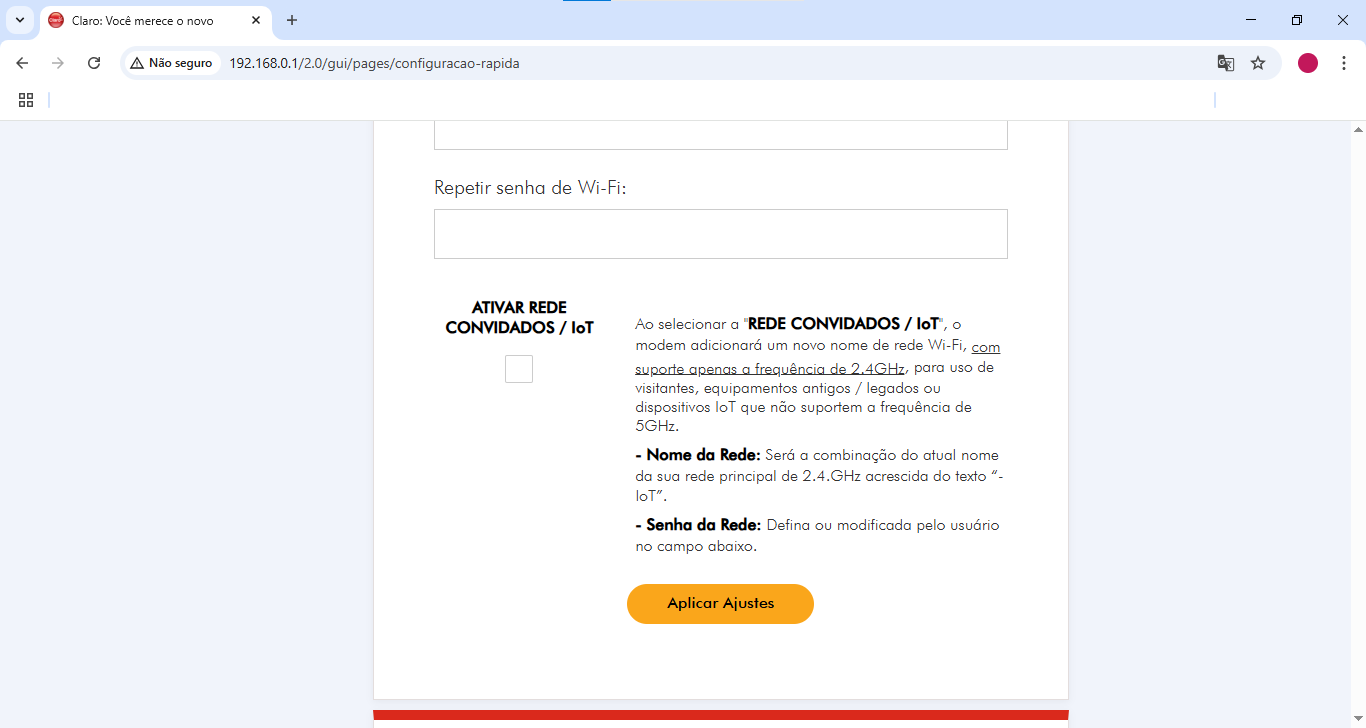Open the Chrome profile avatar
This screenshot has width=1366, height=728.
(x=1308, y=63)
